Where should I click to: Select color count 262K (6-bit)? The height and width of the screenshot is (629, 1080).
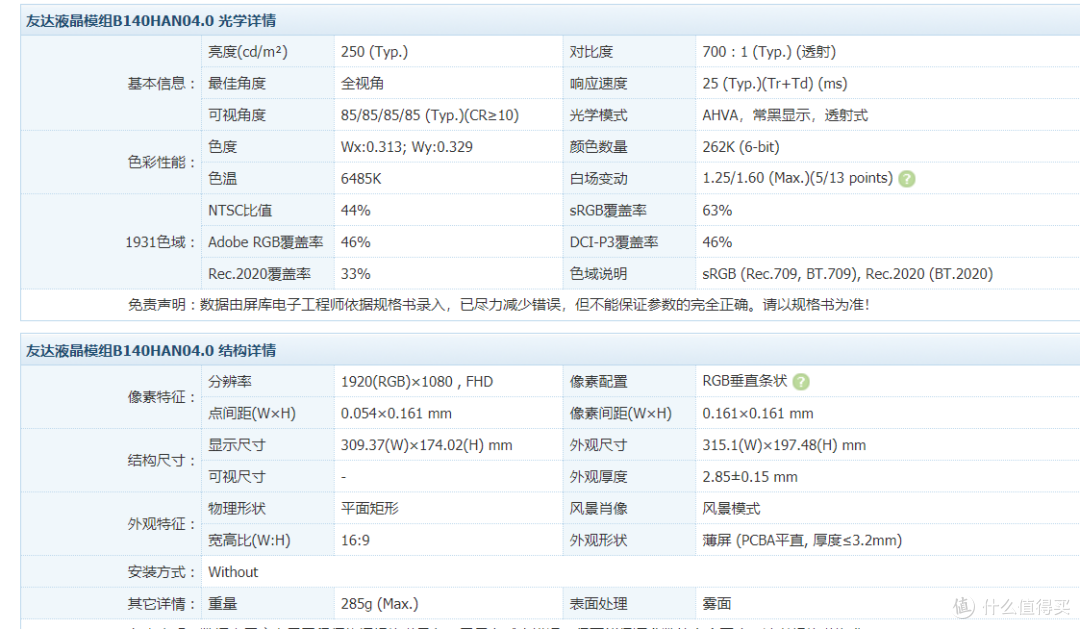point(740,147)
